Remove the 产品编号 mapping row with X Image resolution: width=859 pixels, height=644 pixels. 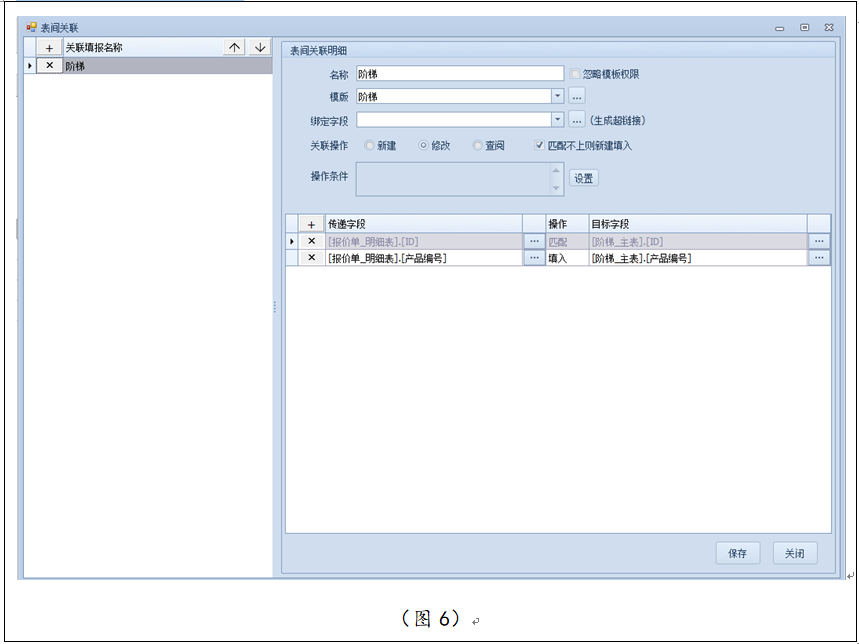pyautogui.click(x=311, y=258)
